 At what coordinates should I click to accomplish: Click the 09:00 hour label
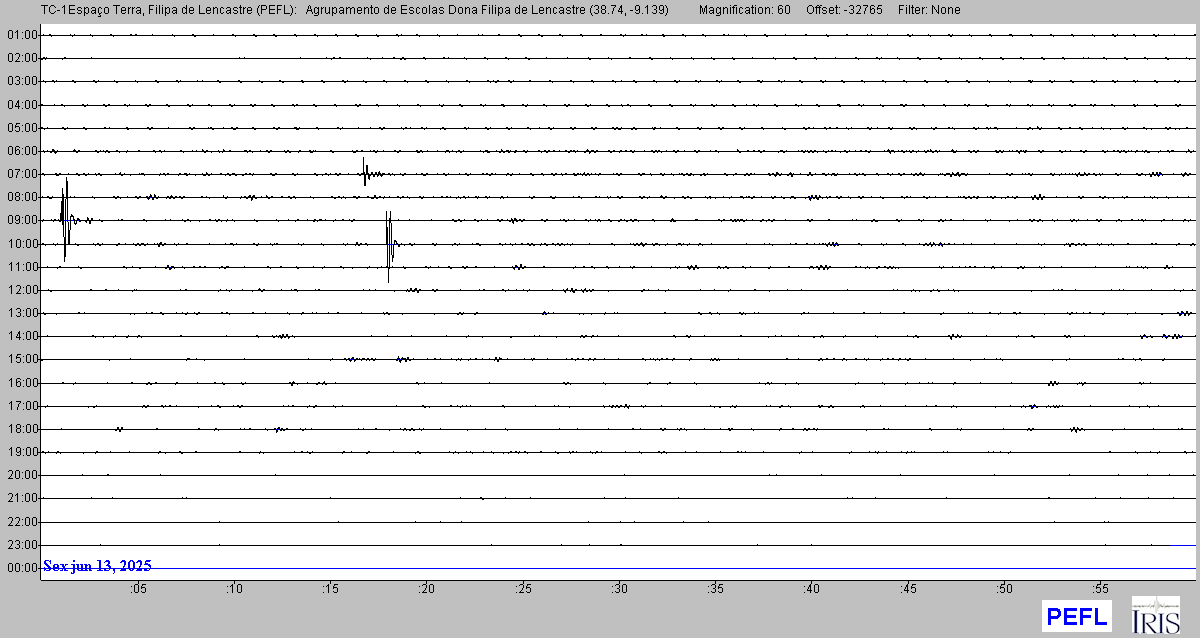click(x=22, y=220)
